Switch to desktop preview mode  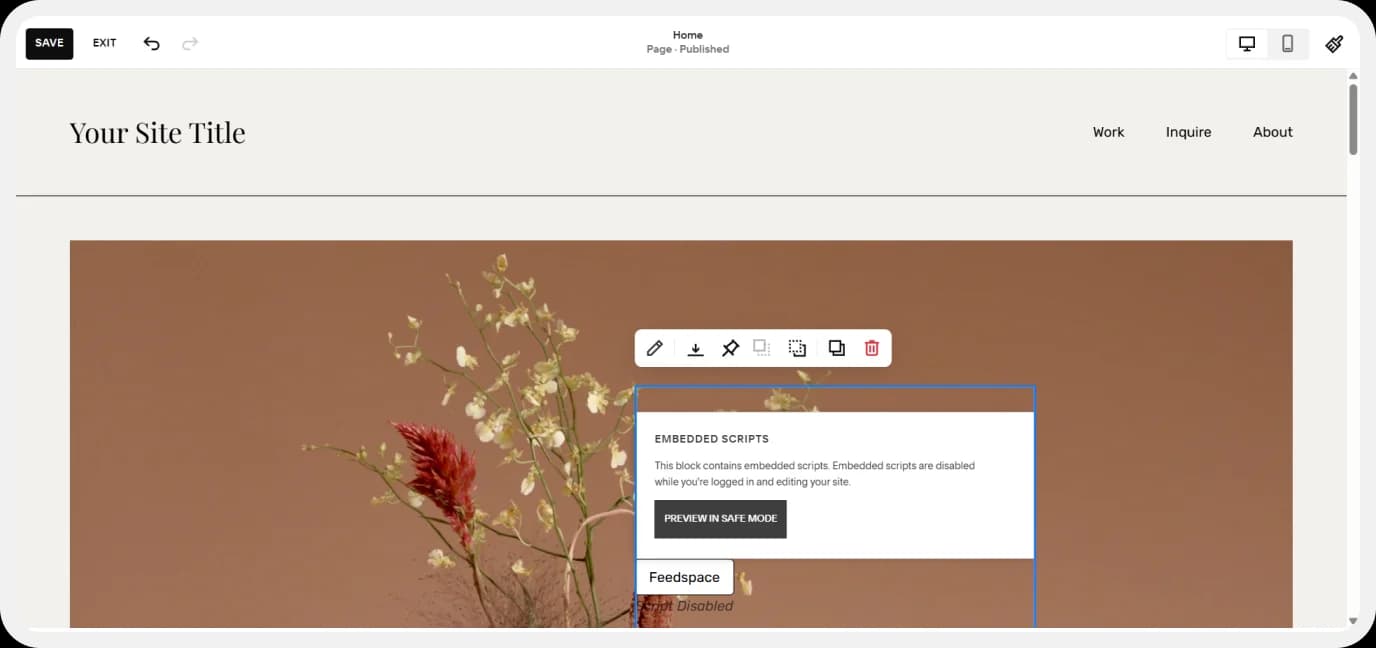point(1246,44)
